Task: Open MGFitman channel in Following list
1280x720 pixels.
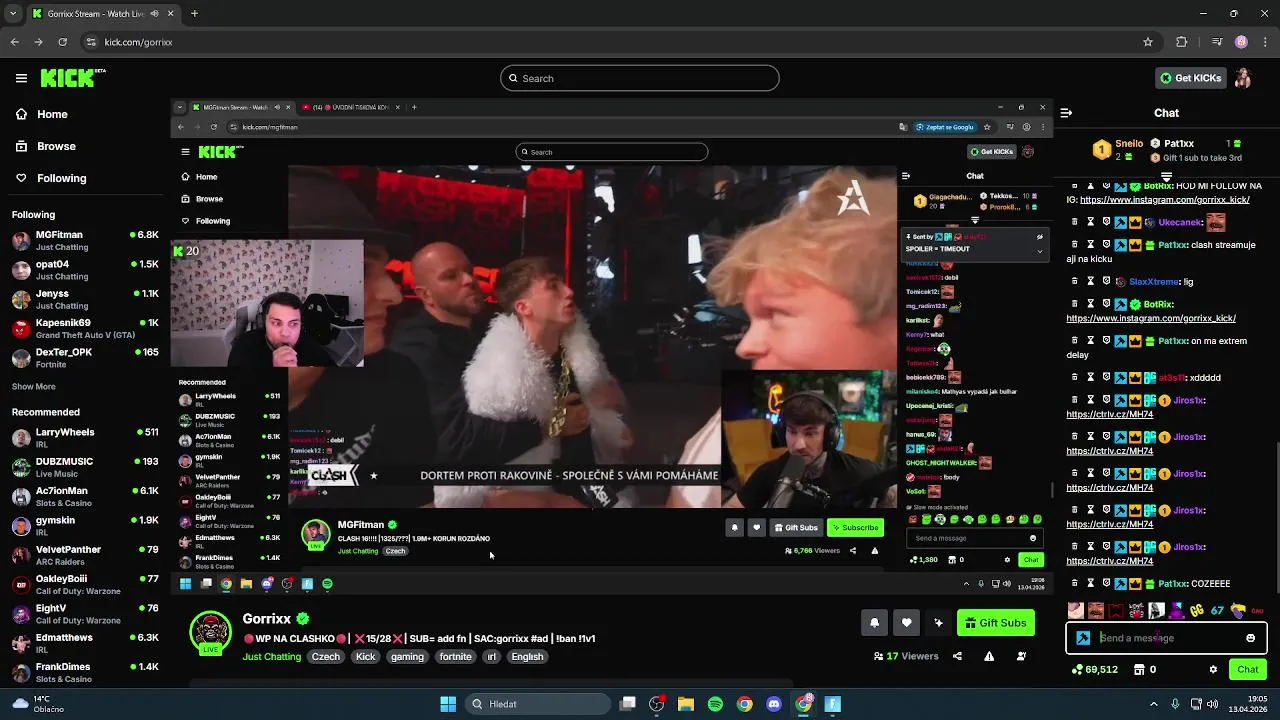Action: [x=84, y=240]
